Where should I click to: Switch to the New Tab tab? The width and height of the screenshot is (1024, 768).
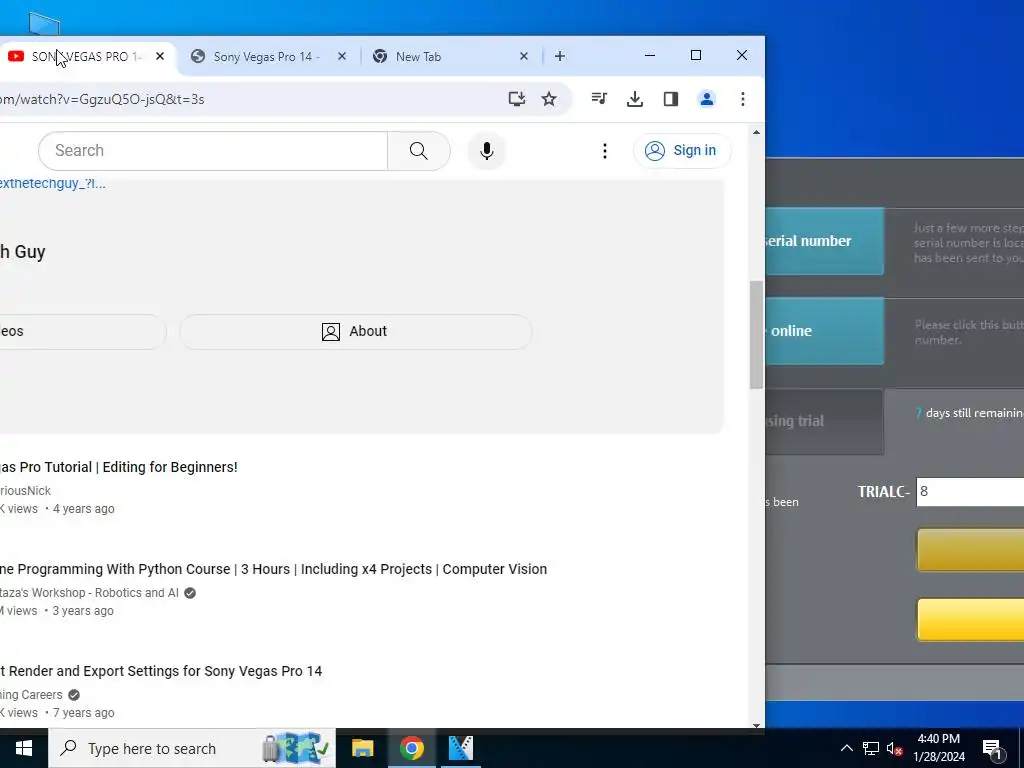(418, 57)
